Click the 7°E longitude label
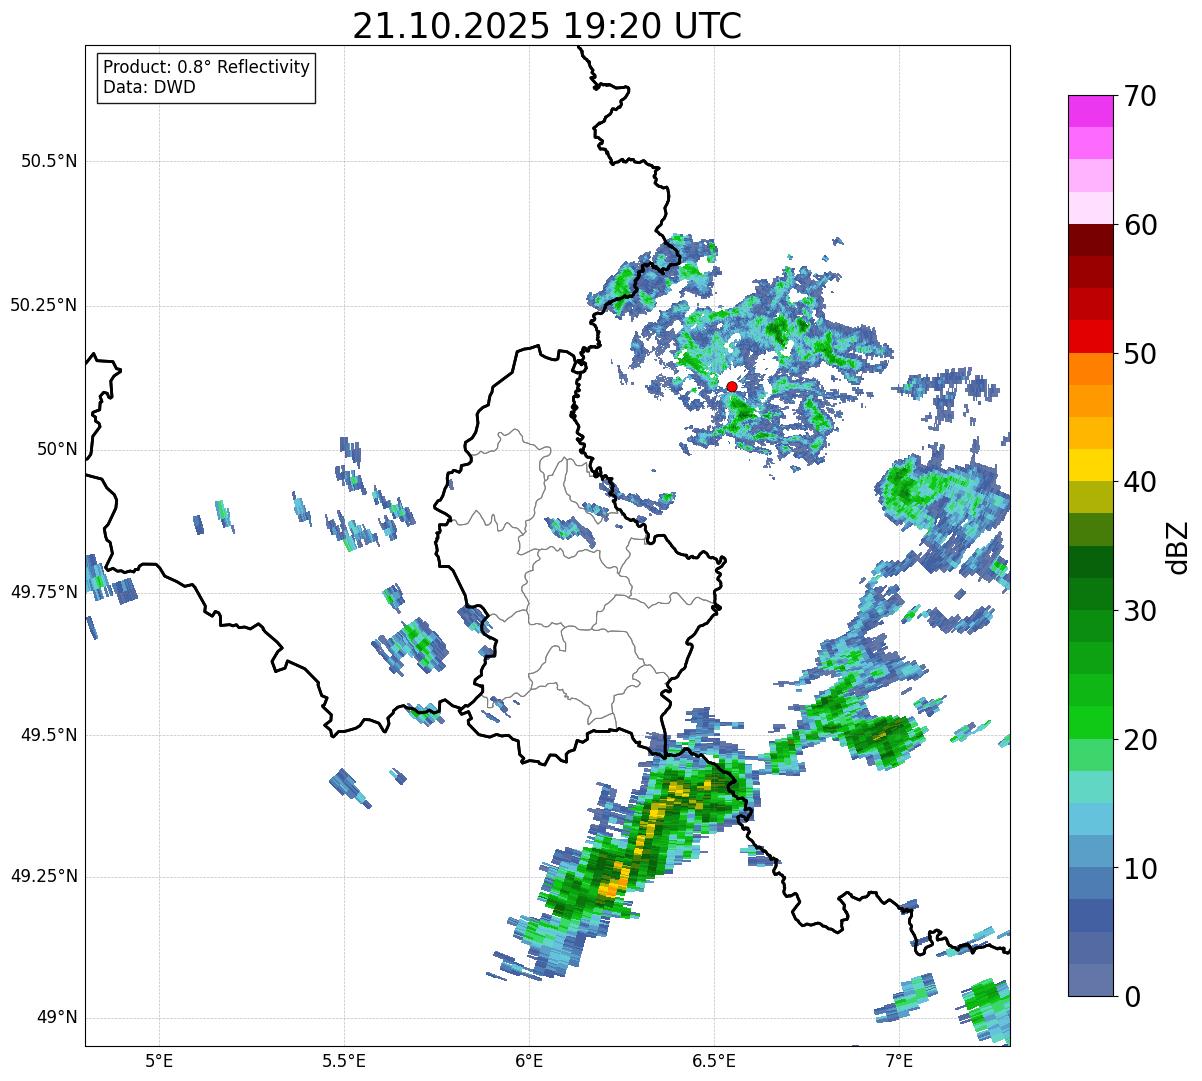Image resolution: width=1202 pixels, height=1081 pixels. (x=899, y=1060)
